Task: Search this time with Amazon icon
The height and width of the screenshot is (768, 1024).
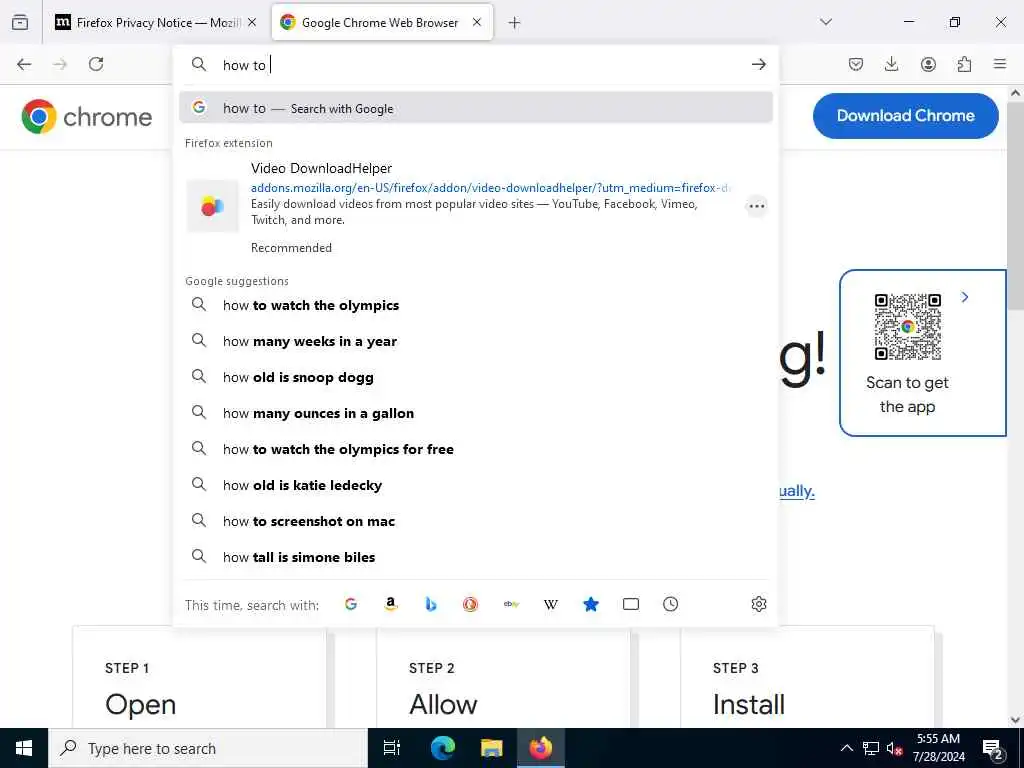Action: click(x=391, y=604)
